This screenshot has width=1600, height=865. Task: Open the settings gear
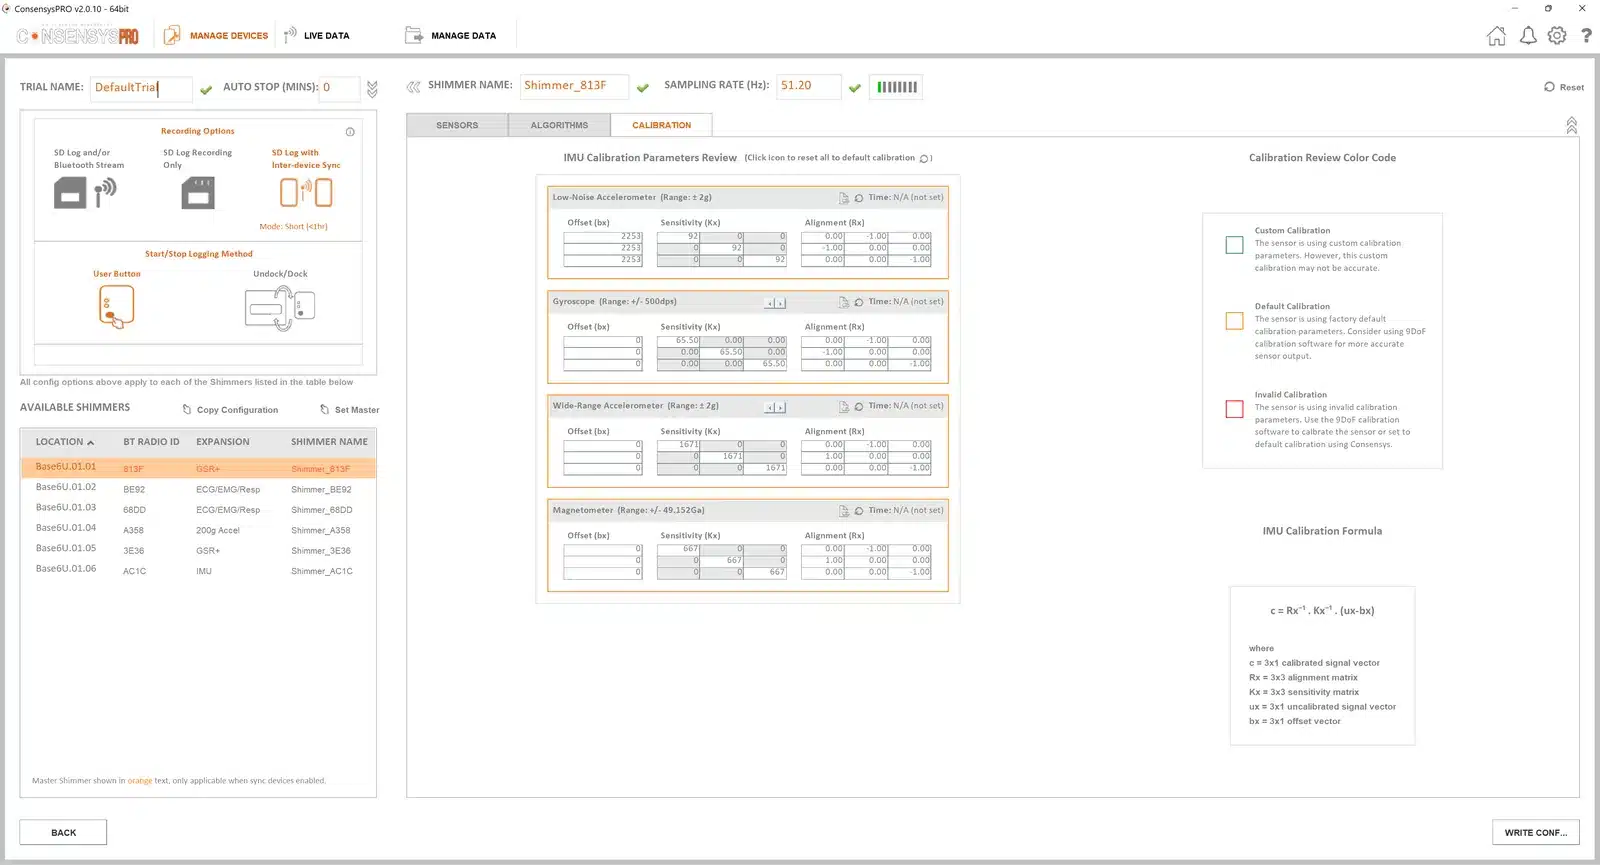tap(1557, 36)
